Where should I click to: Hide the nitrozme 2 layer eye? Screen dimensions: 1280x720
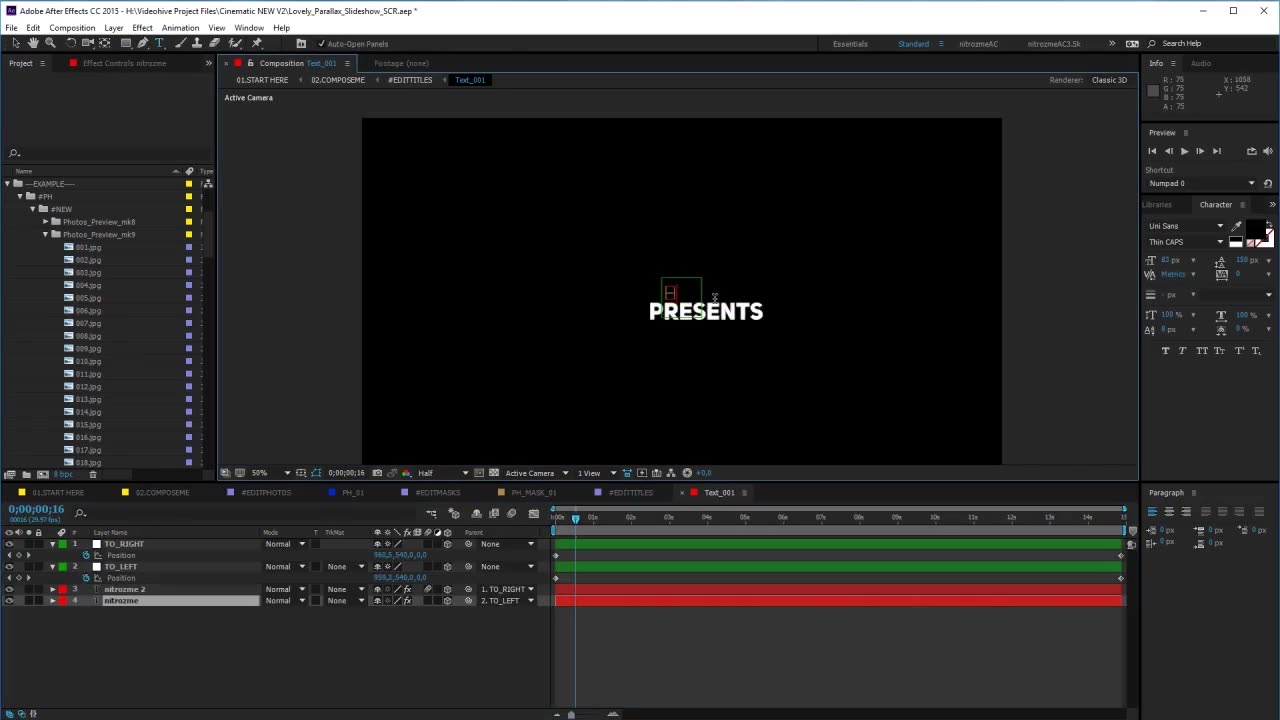point(9,590)
